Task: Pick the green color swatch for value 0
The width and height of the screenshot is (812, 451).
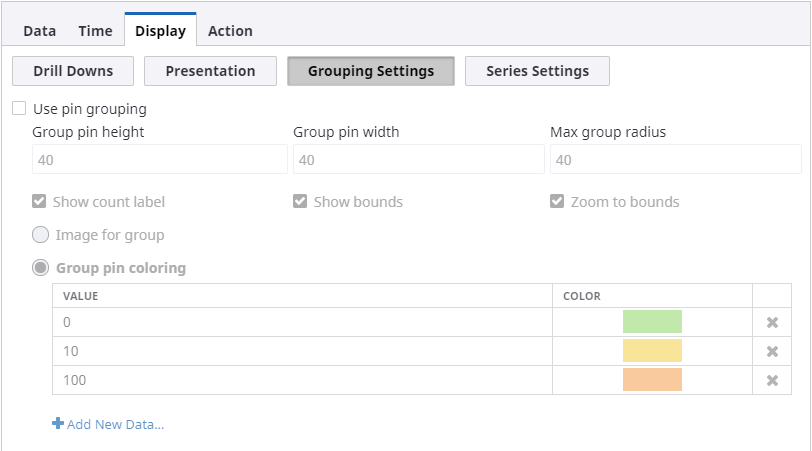Action: pos(652,322)
